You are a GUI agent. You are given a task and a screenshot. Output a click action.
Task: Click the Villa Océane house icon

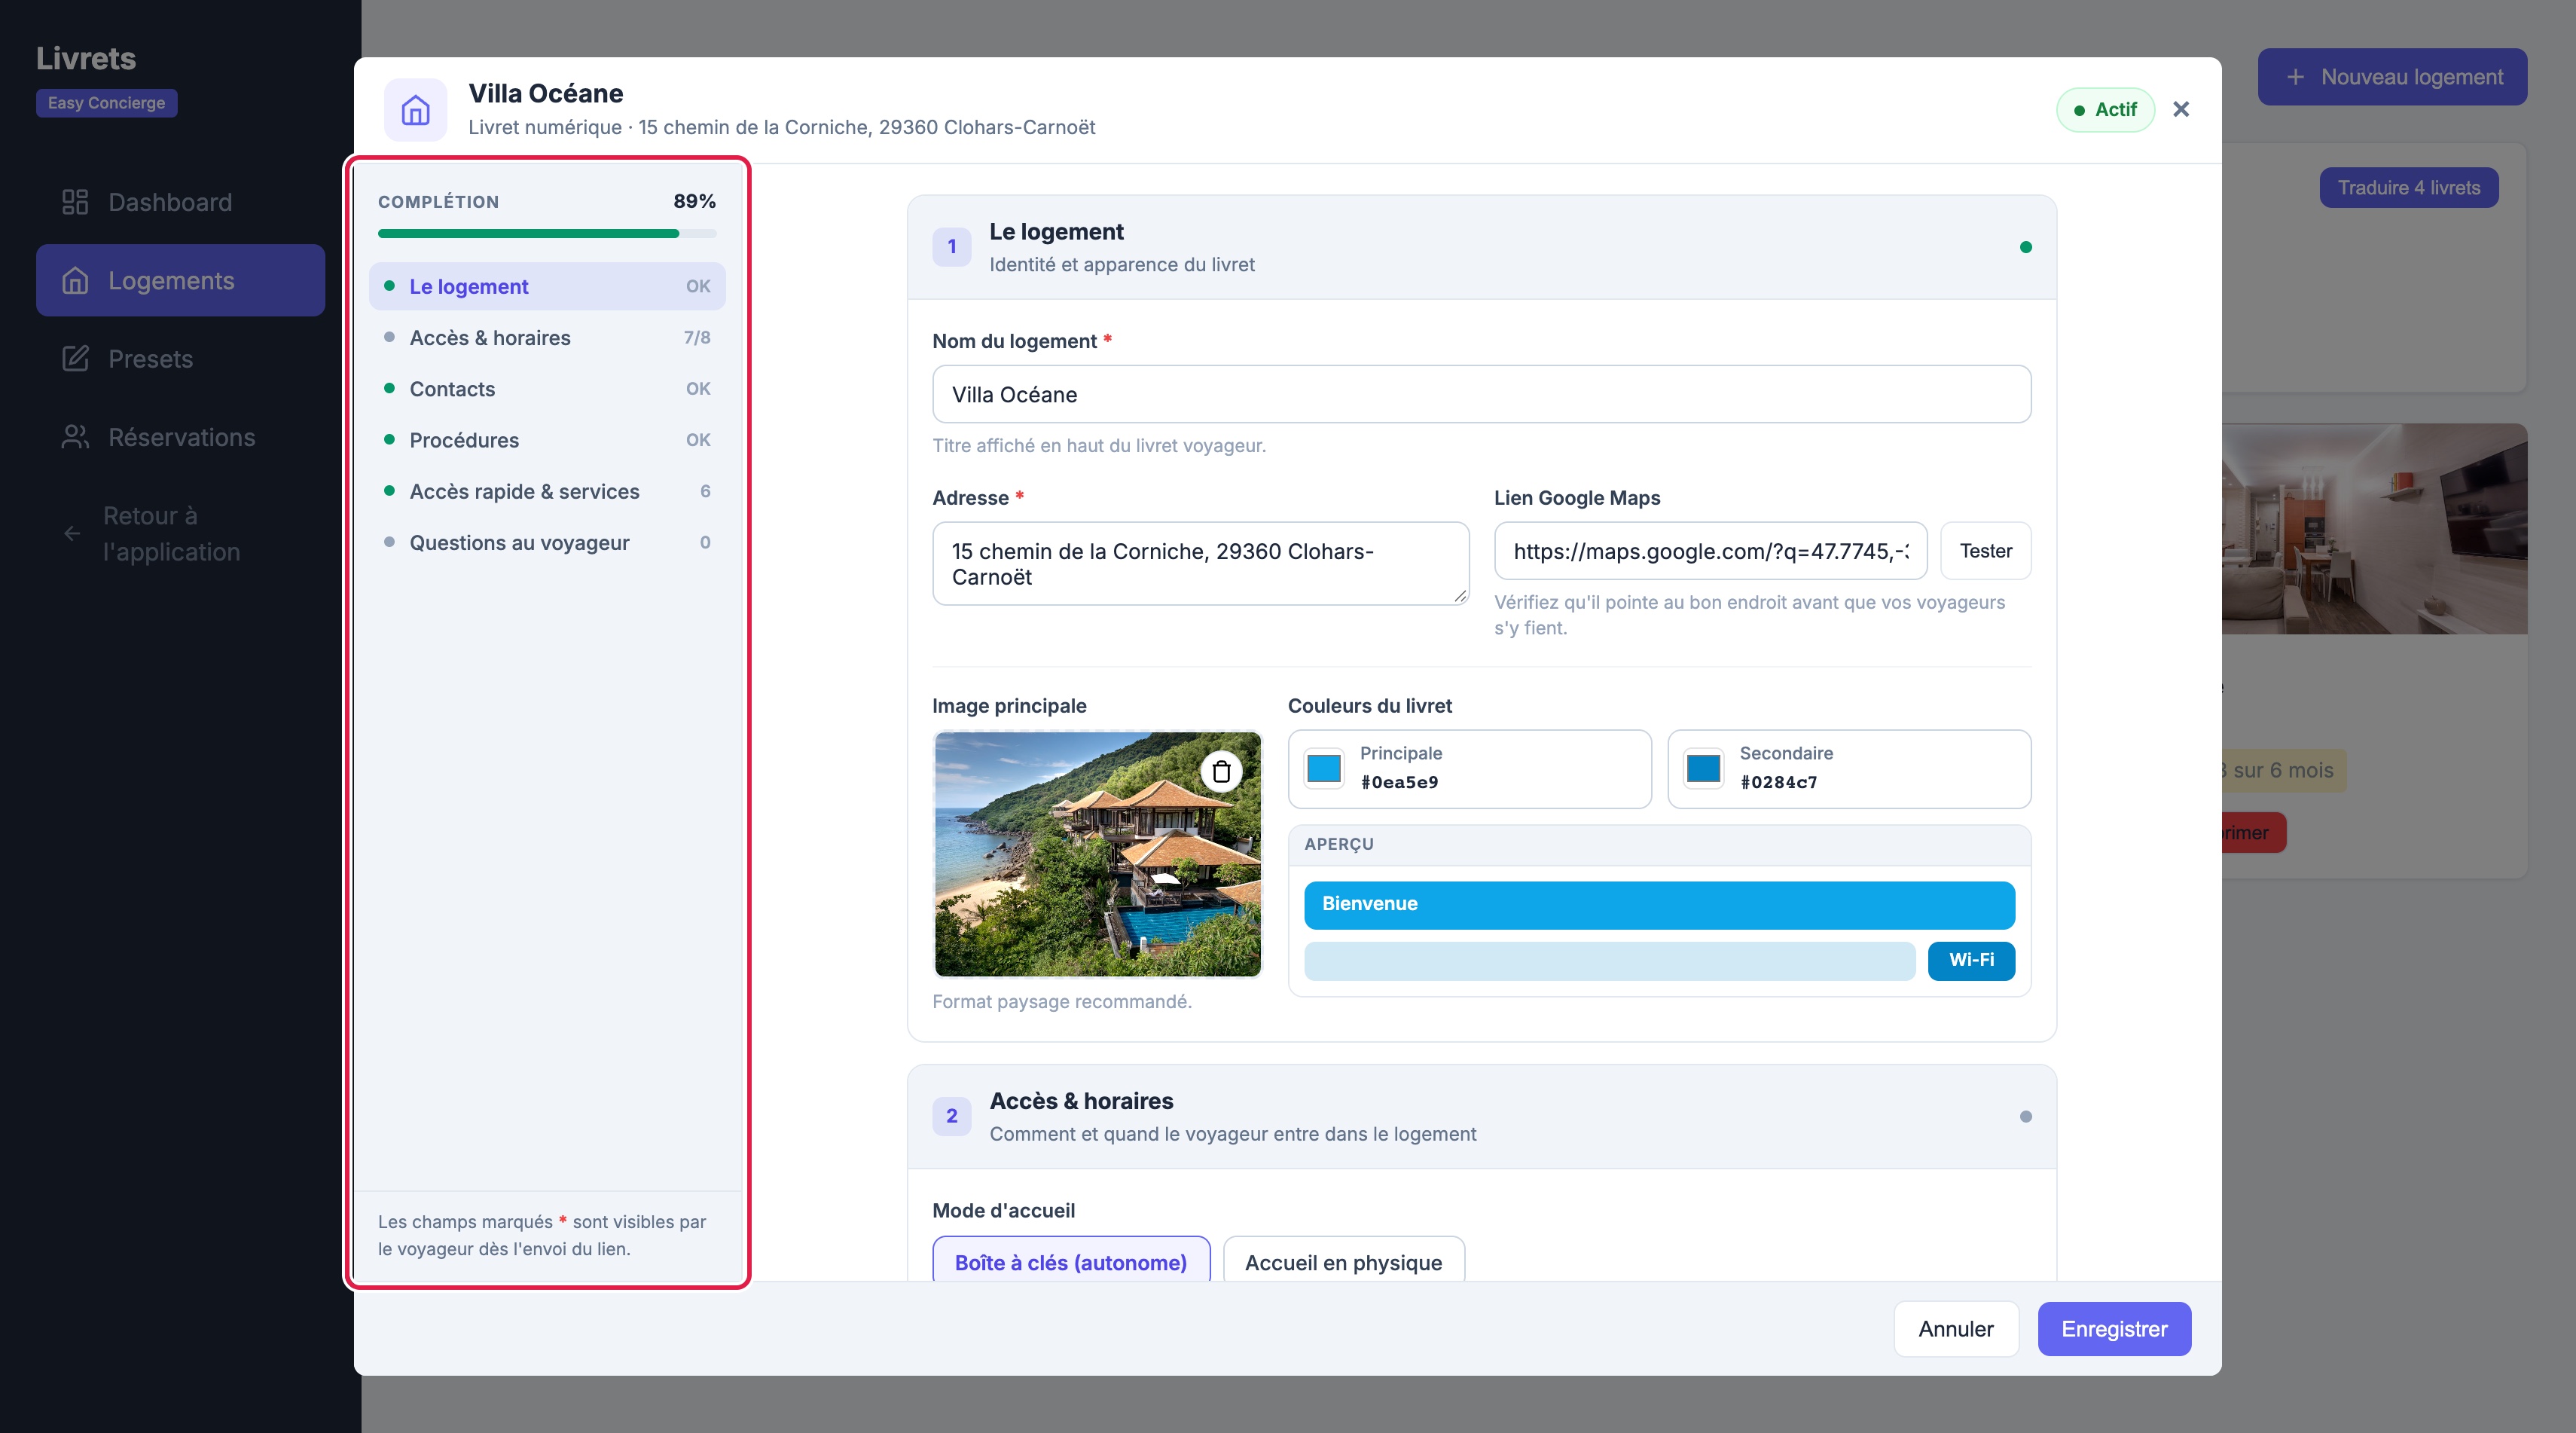pos(415,109)
